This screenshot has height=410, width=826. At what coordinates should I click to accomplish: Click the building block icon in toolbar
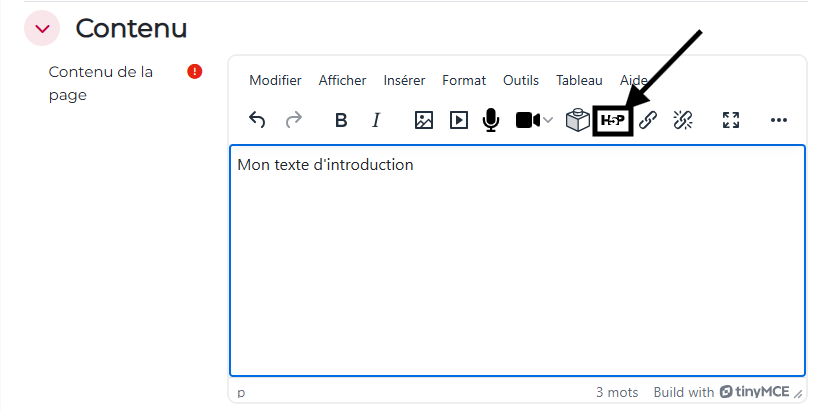(578, 120)
